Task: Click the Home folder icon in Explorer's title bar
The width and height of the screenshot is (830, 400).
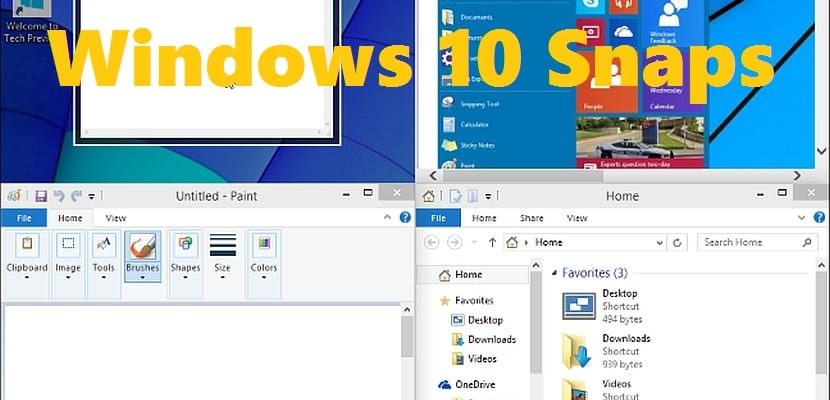Action: coord(429,196)
